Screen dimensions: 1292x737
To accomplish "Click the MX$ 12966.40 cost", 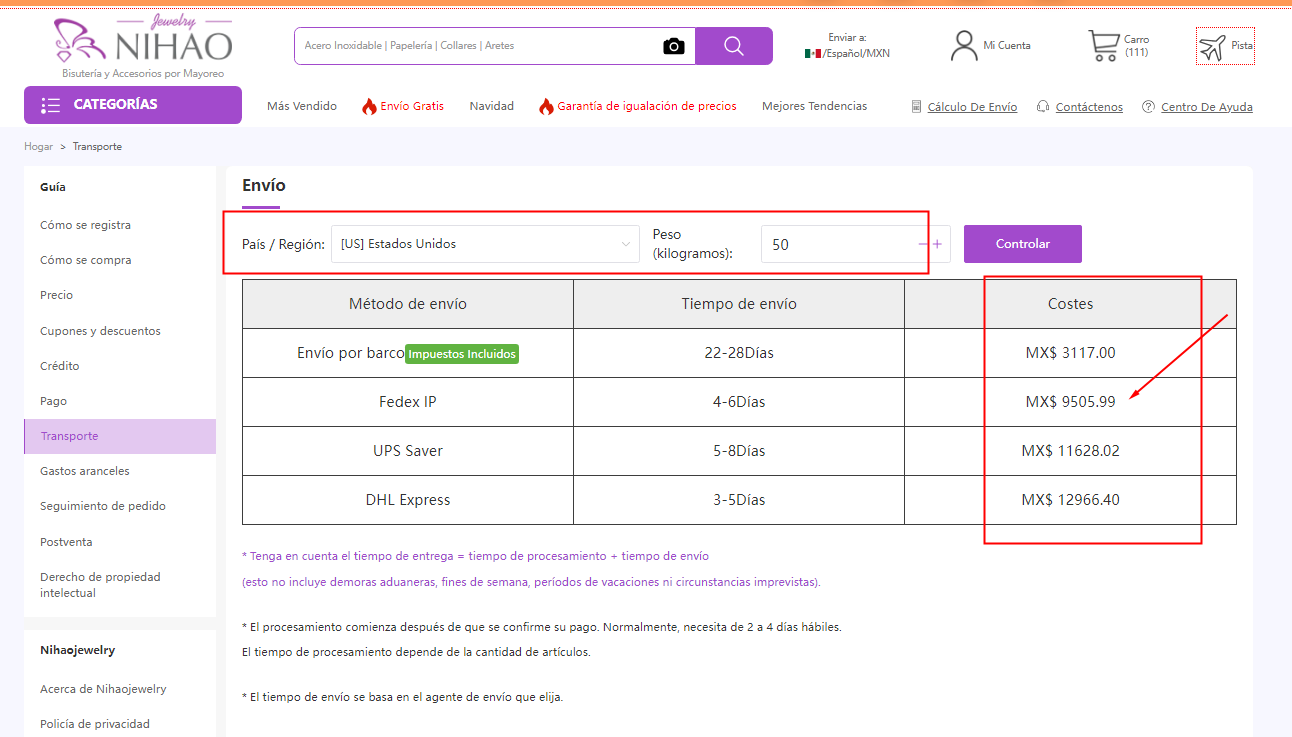I will pyautogui.click(x=1070, y=500).
